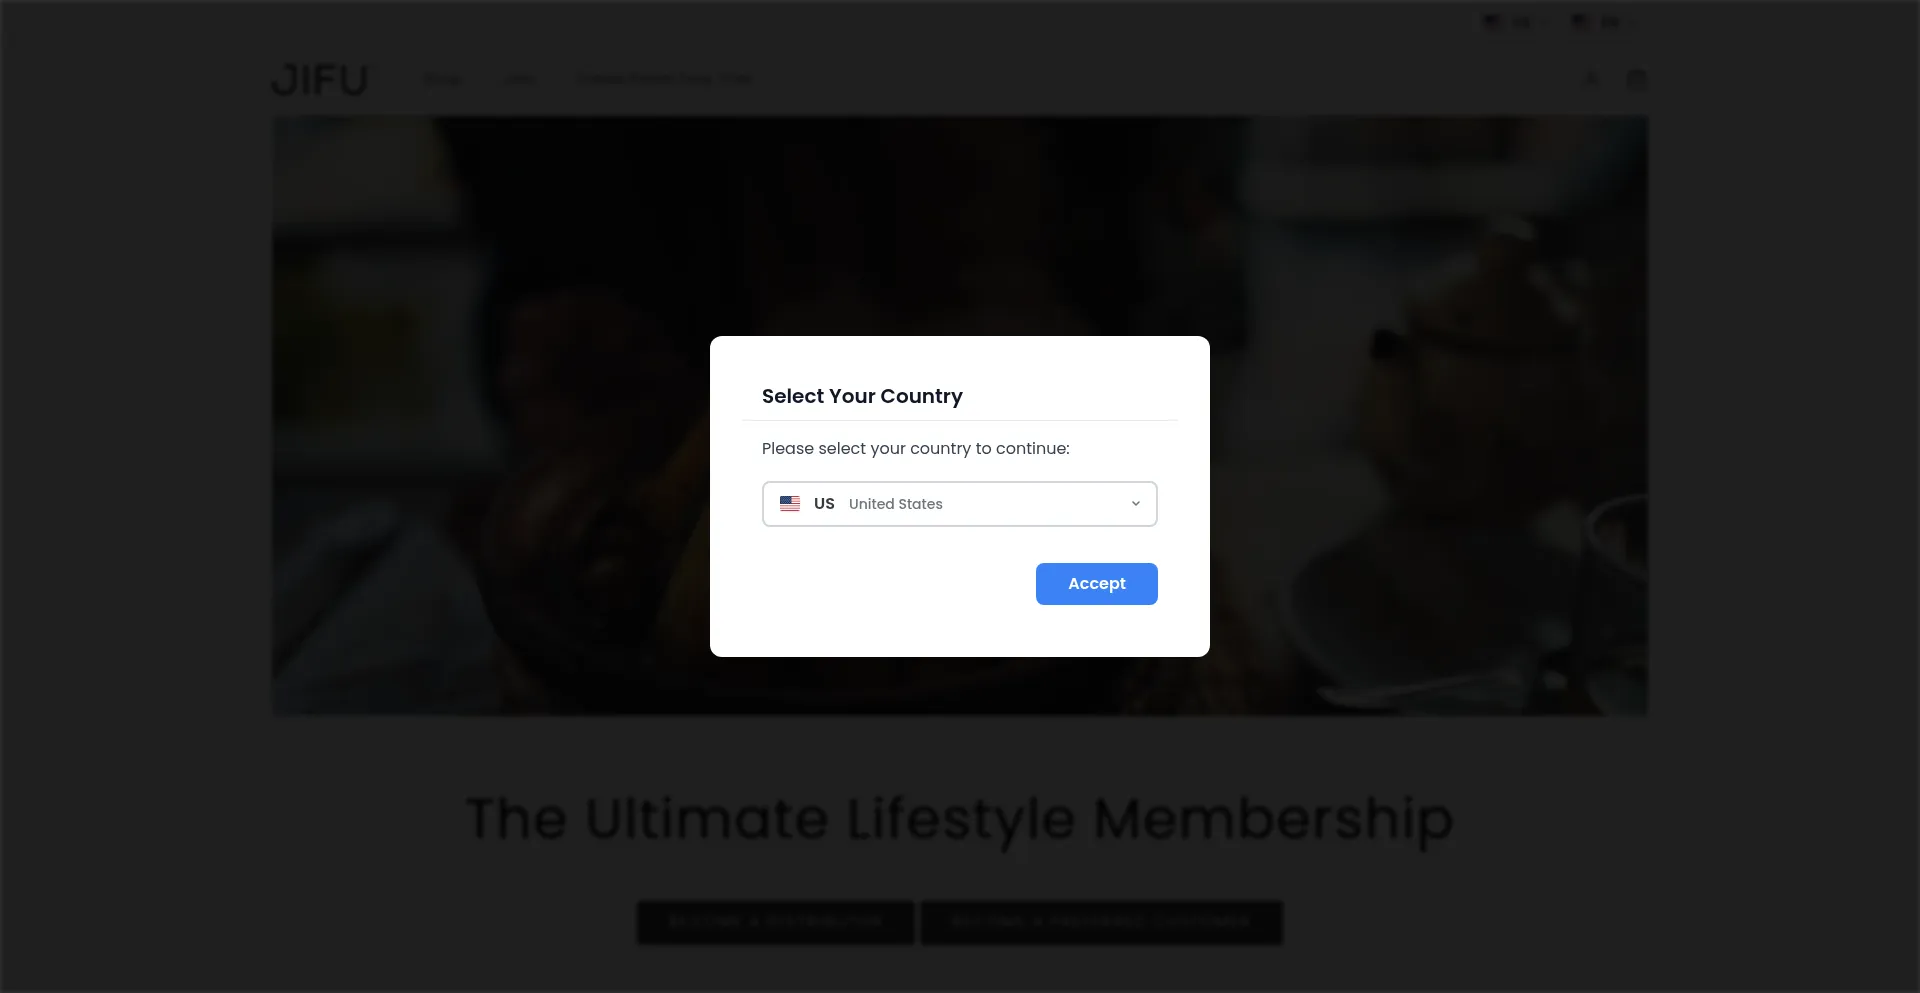Image resolution: width=1920 pixels, height=993 pixels.
Task: Open the shopping cart icon in header
Action: coord(1636,79)
